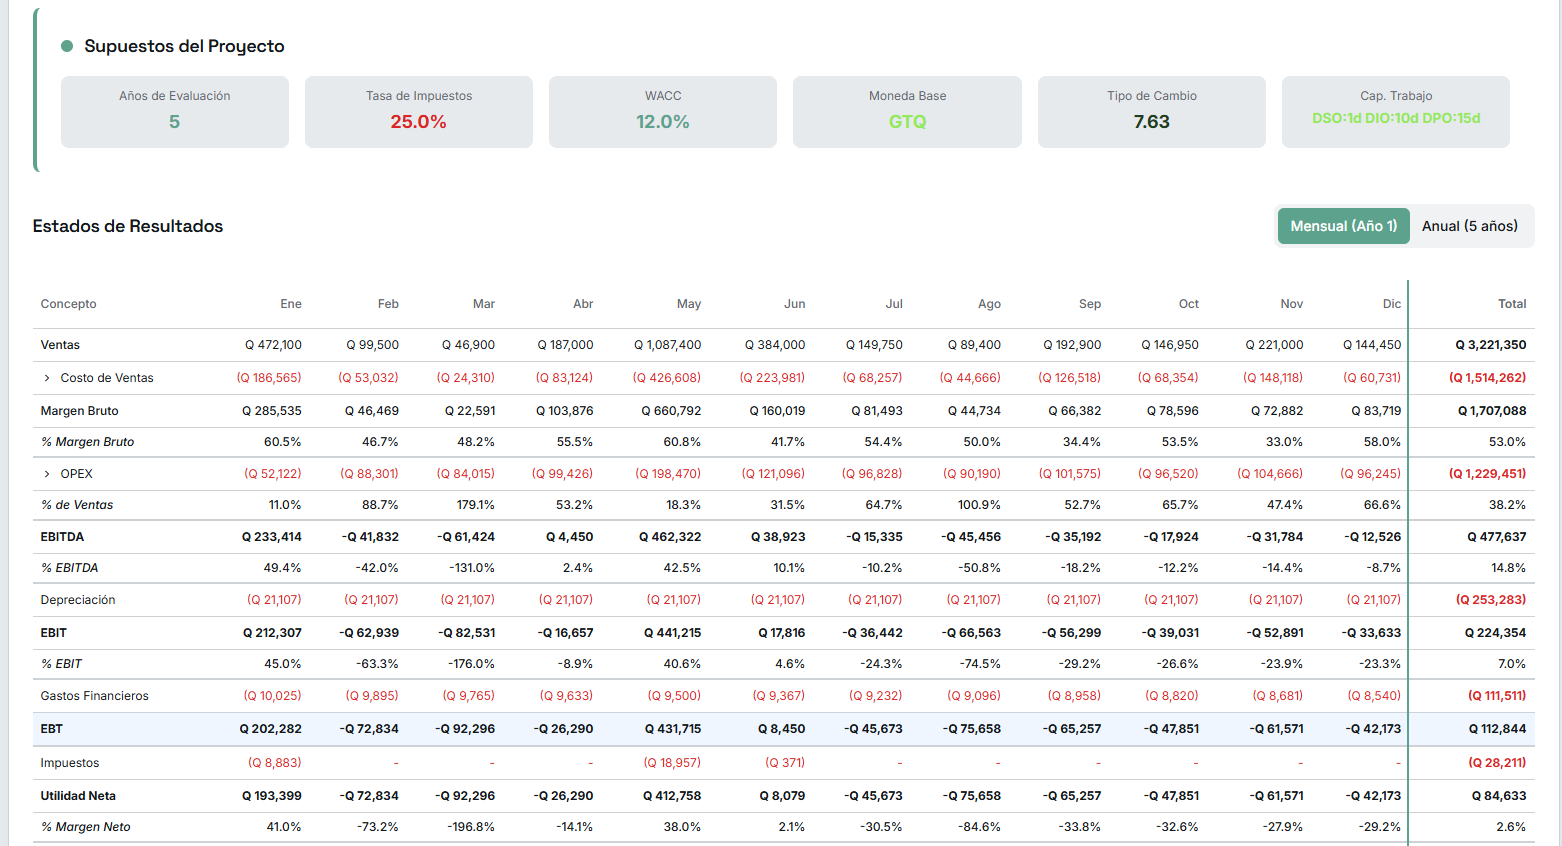Click % de Ventas Mar value 179.1%

pos(475,505)
